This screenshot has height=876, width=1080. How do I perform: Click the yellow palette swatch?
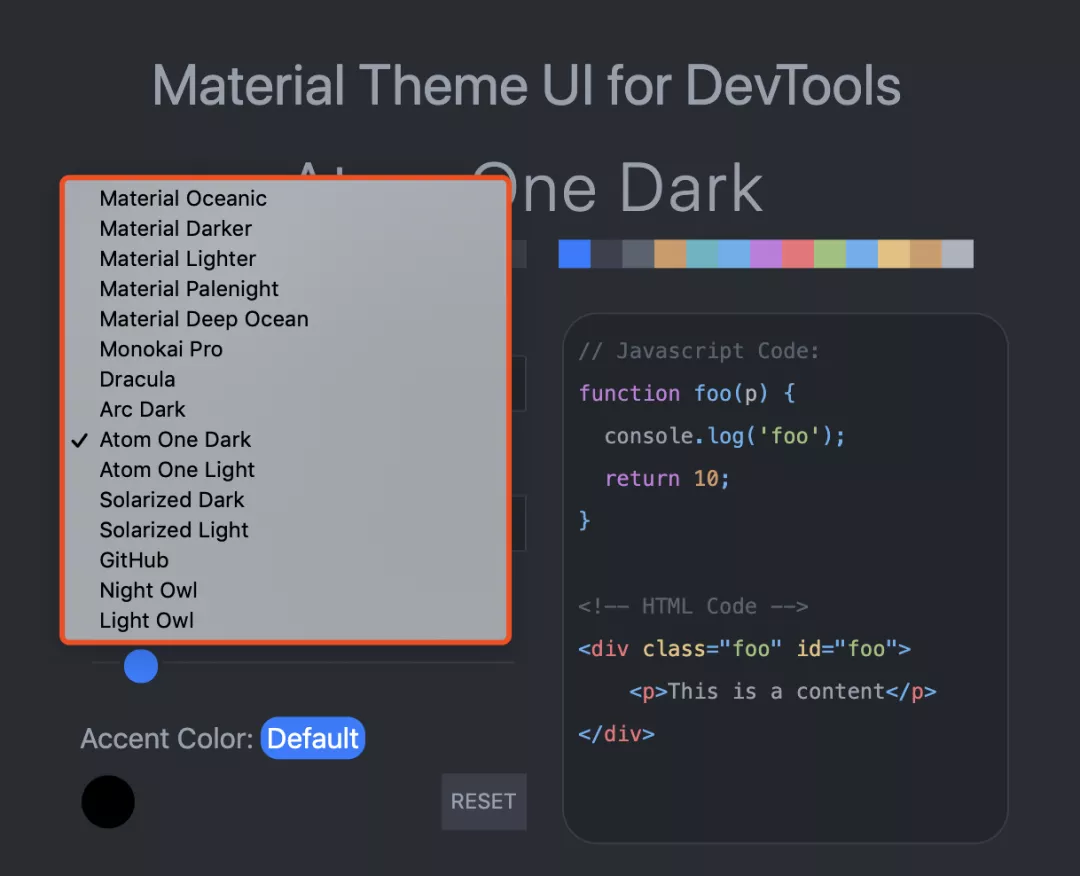(x=894, y=253)
